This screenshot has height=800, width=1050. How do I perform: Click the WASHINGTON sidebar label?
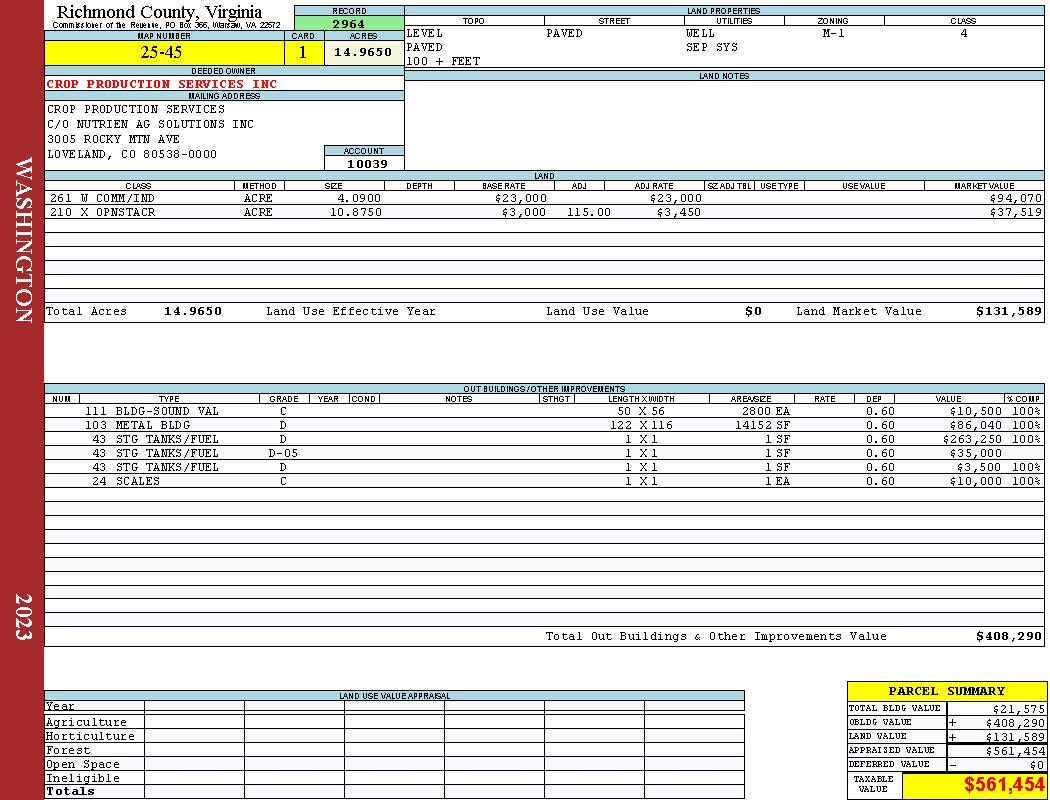[23, 240]
